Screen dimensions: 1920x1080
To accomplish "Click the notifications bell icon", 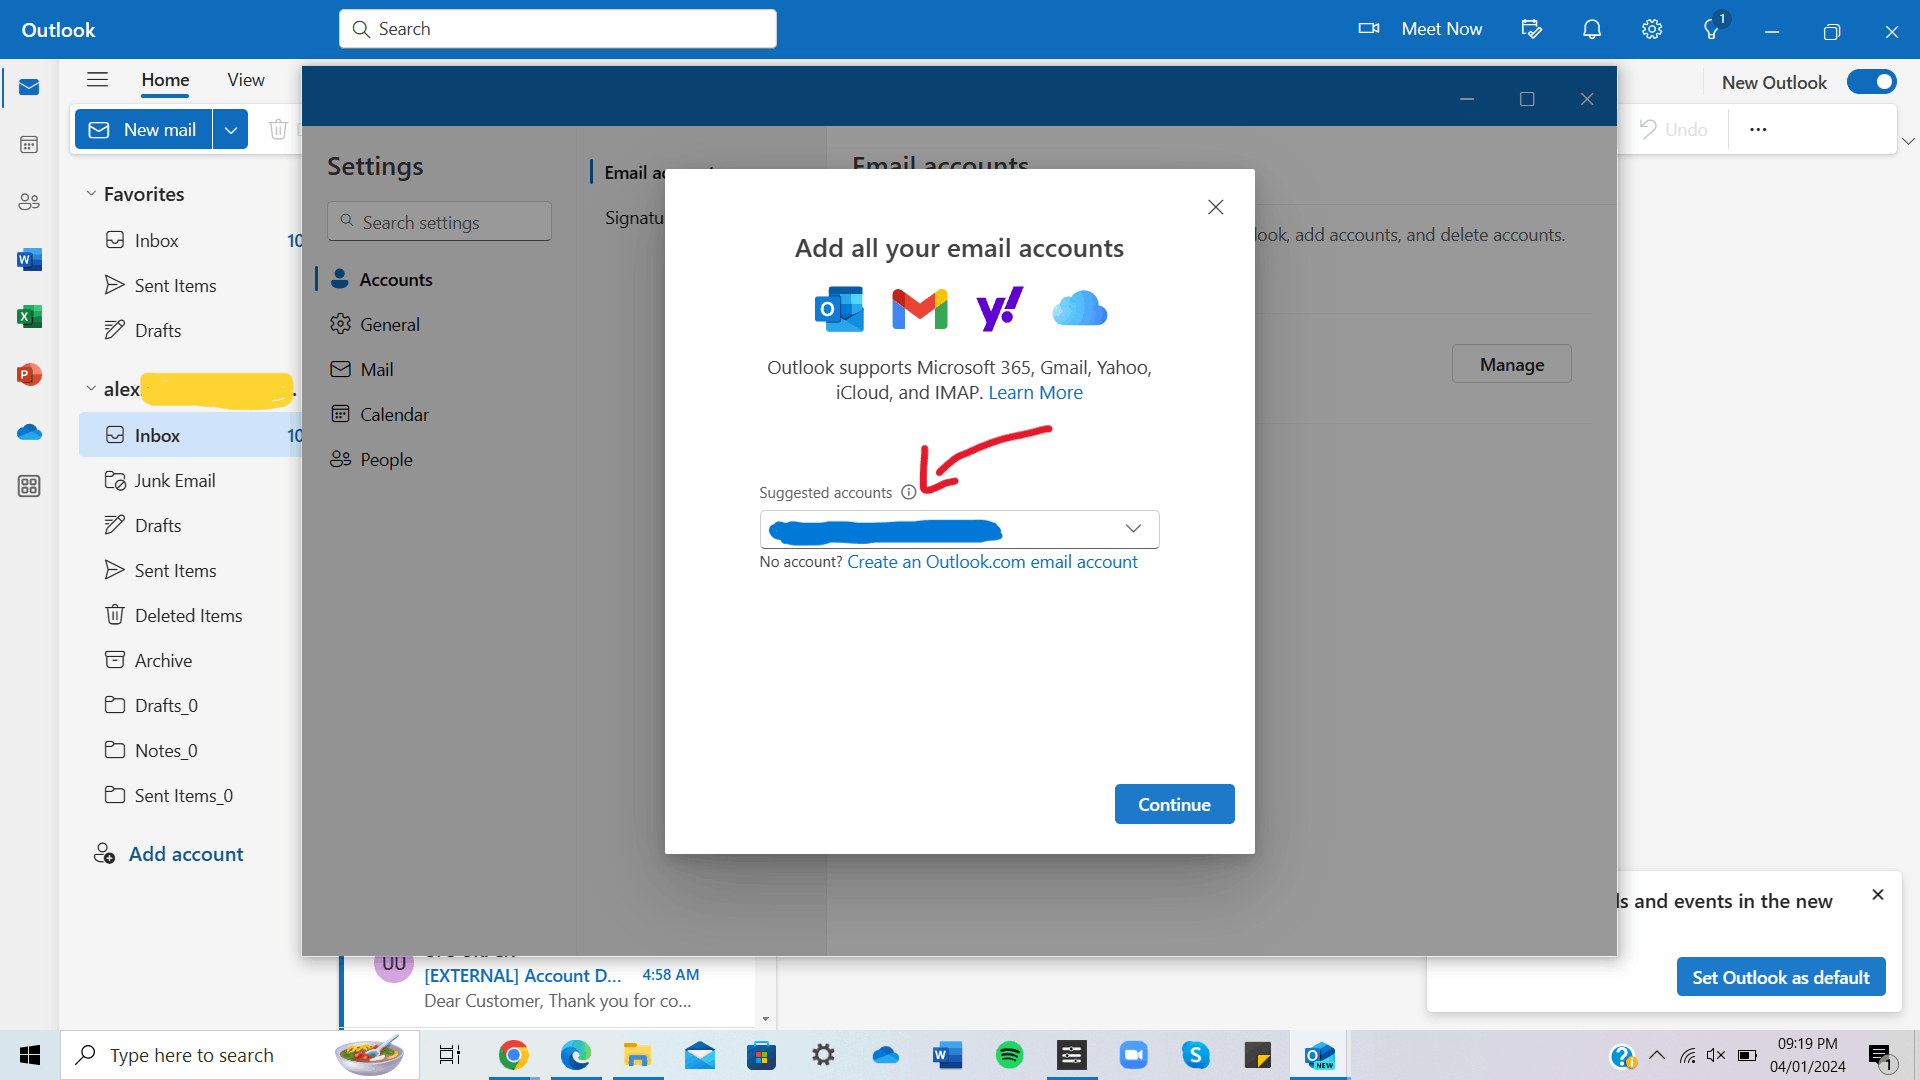I will 1591,30.
